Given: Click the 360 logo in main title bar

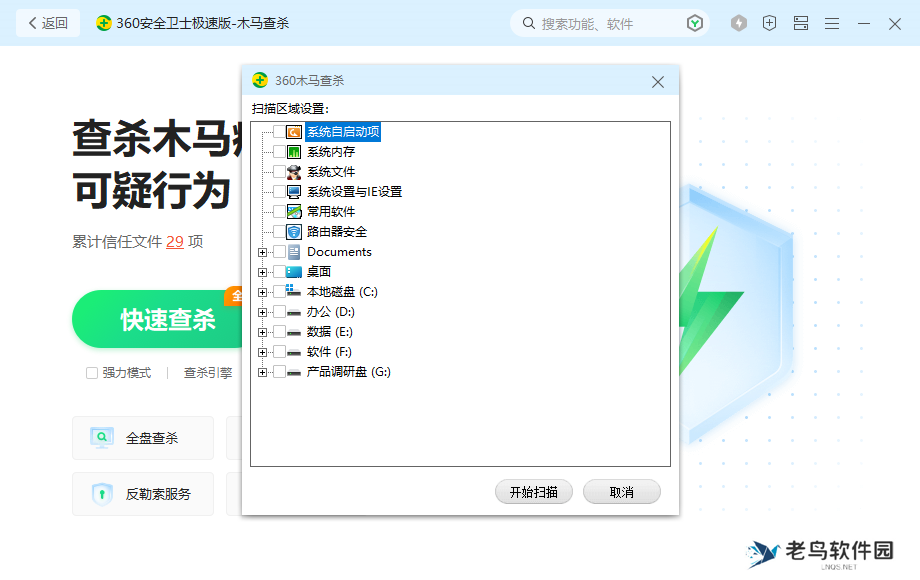Looking at the screenshot, I should coord(104,23).
